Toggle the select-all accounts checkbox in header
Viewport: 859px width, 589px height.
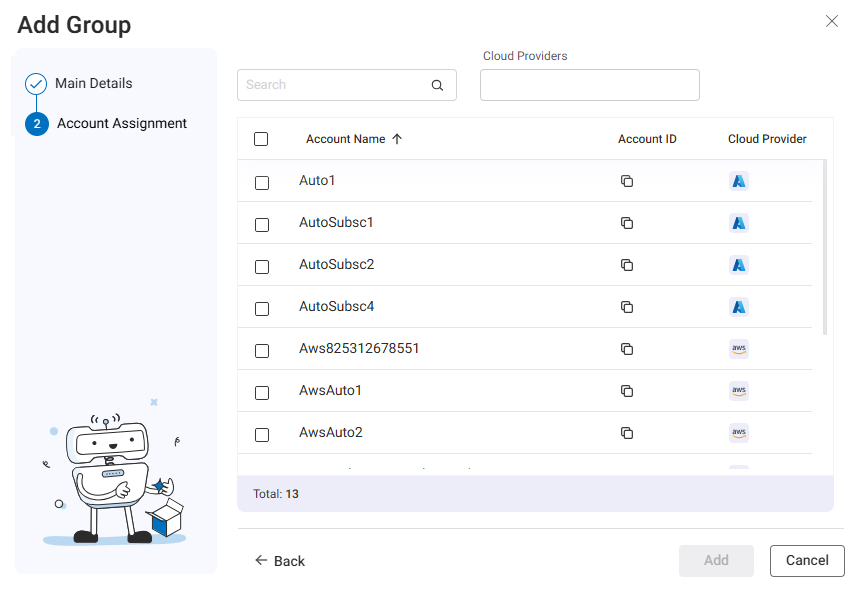click(x=261, y=139)
